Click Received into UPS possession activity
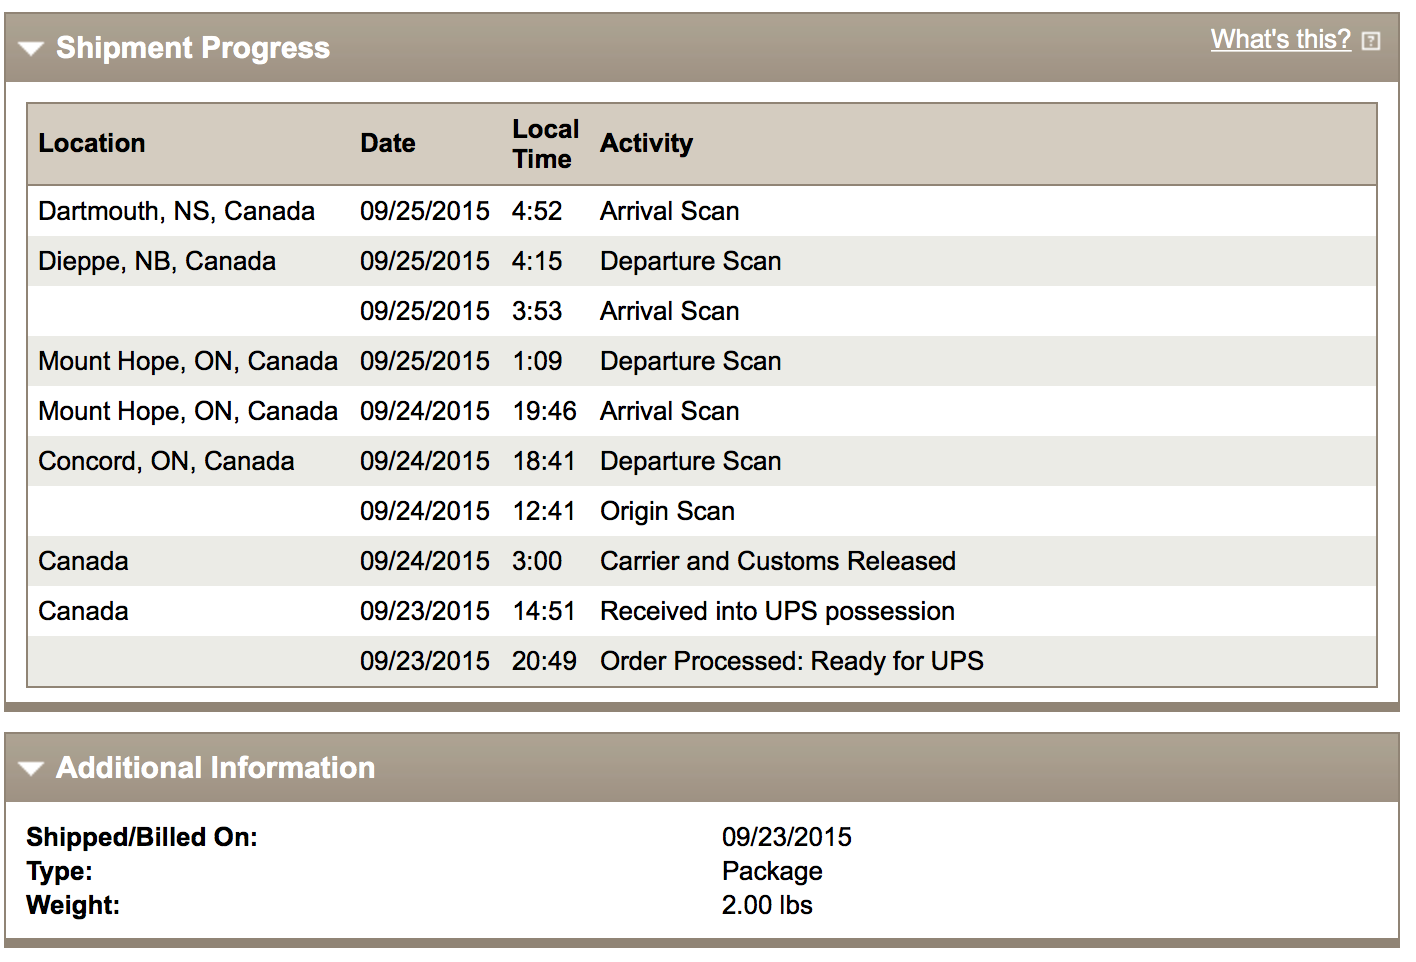Screen dimensions: 1416x962 click(777, 611)
